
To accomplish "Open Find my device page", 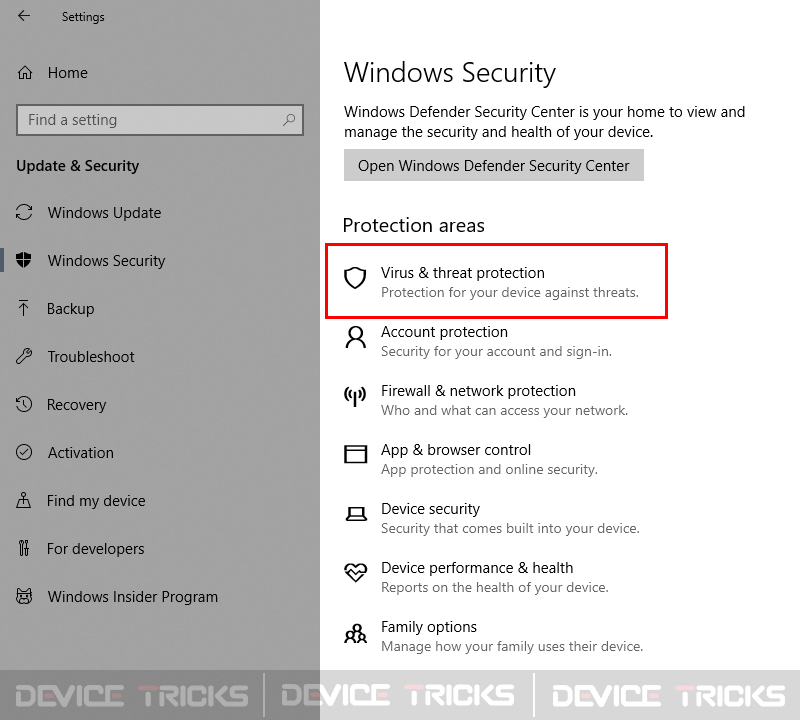I will [96, 501].
